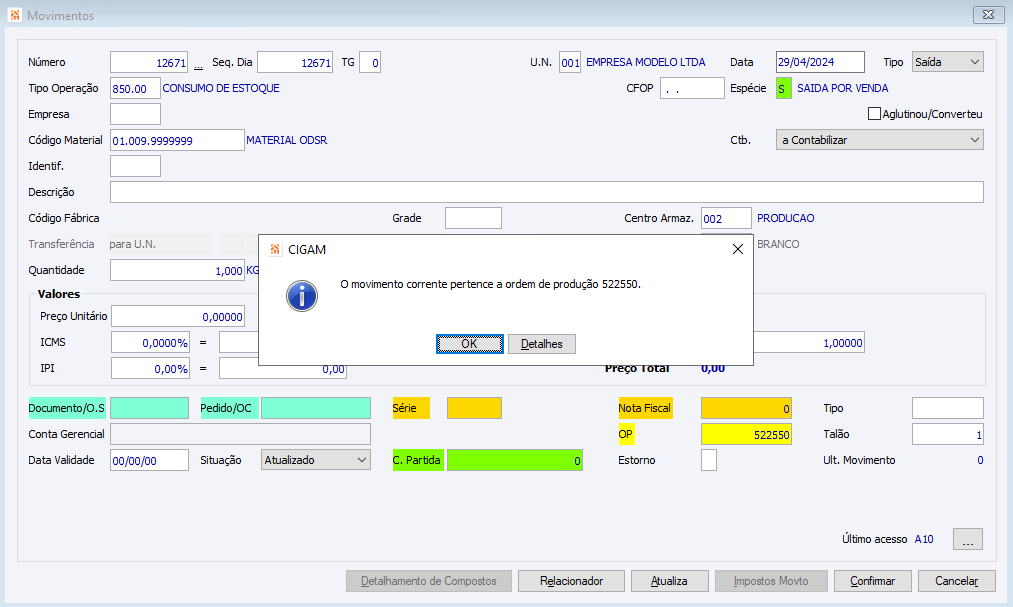Click the Ult. Movimento value 0
The width and height of the screenshot is (1013, 607).
(980, 460)
